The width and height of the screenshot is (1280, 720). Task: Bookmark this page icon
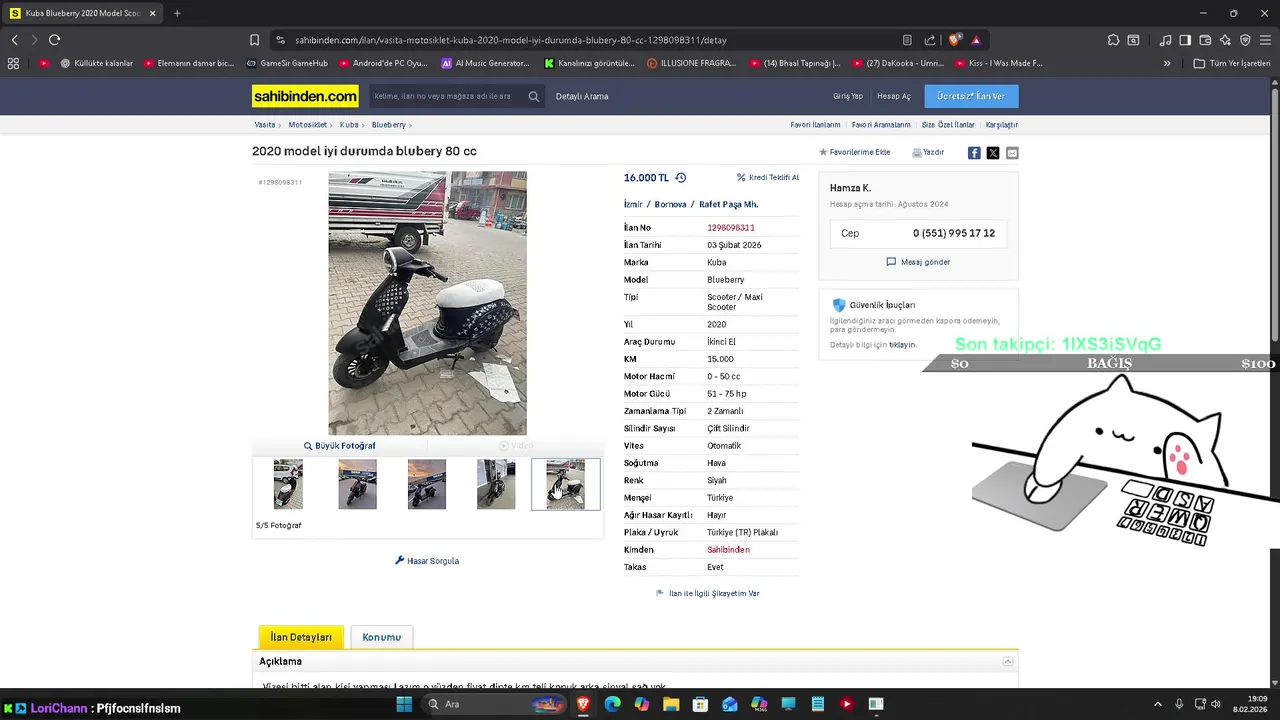pos(255,40)
